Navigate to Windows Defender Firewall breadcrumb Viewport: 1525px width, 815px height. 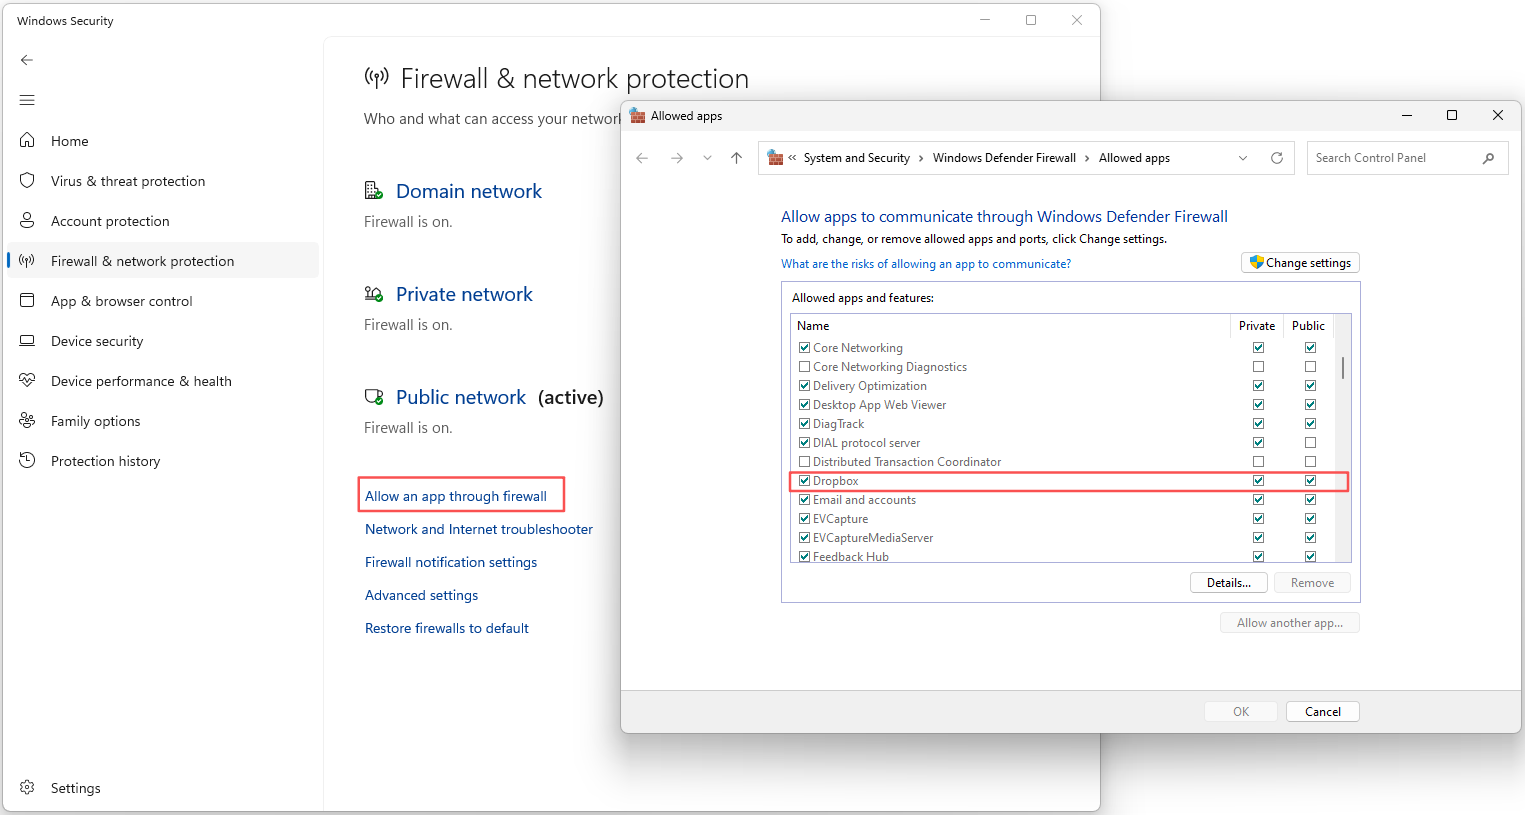1004,157
